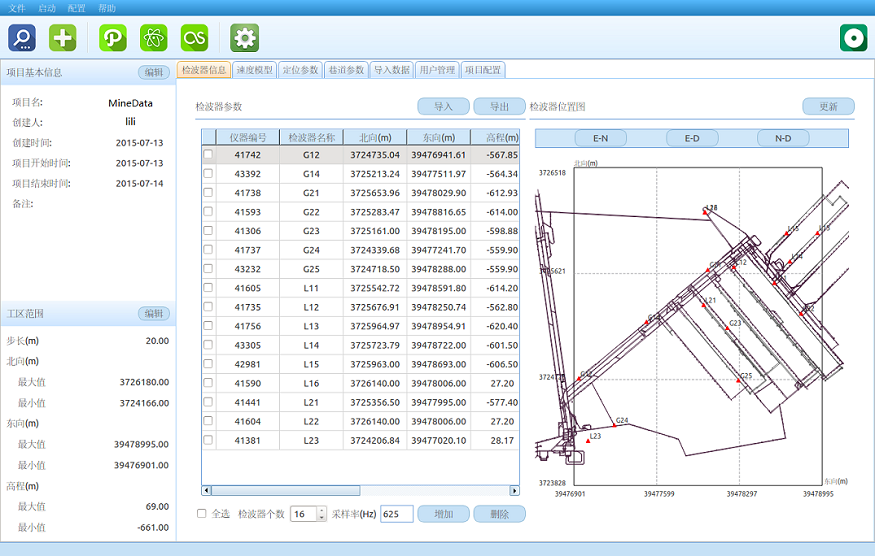Open the 文件 menu
This screenshot has height=556, width=875.
click(16, 7)
